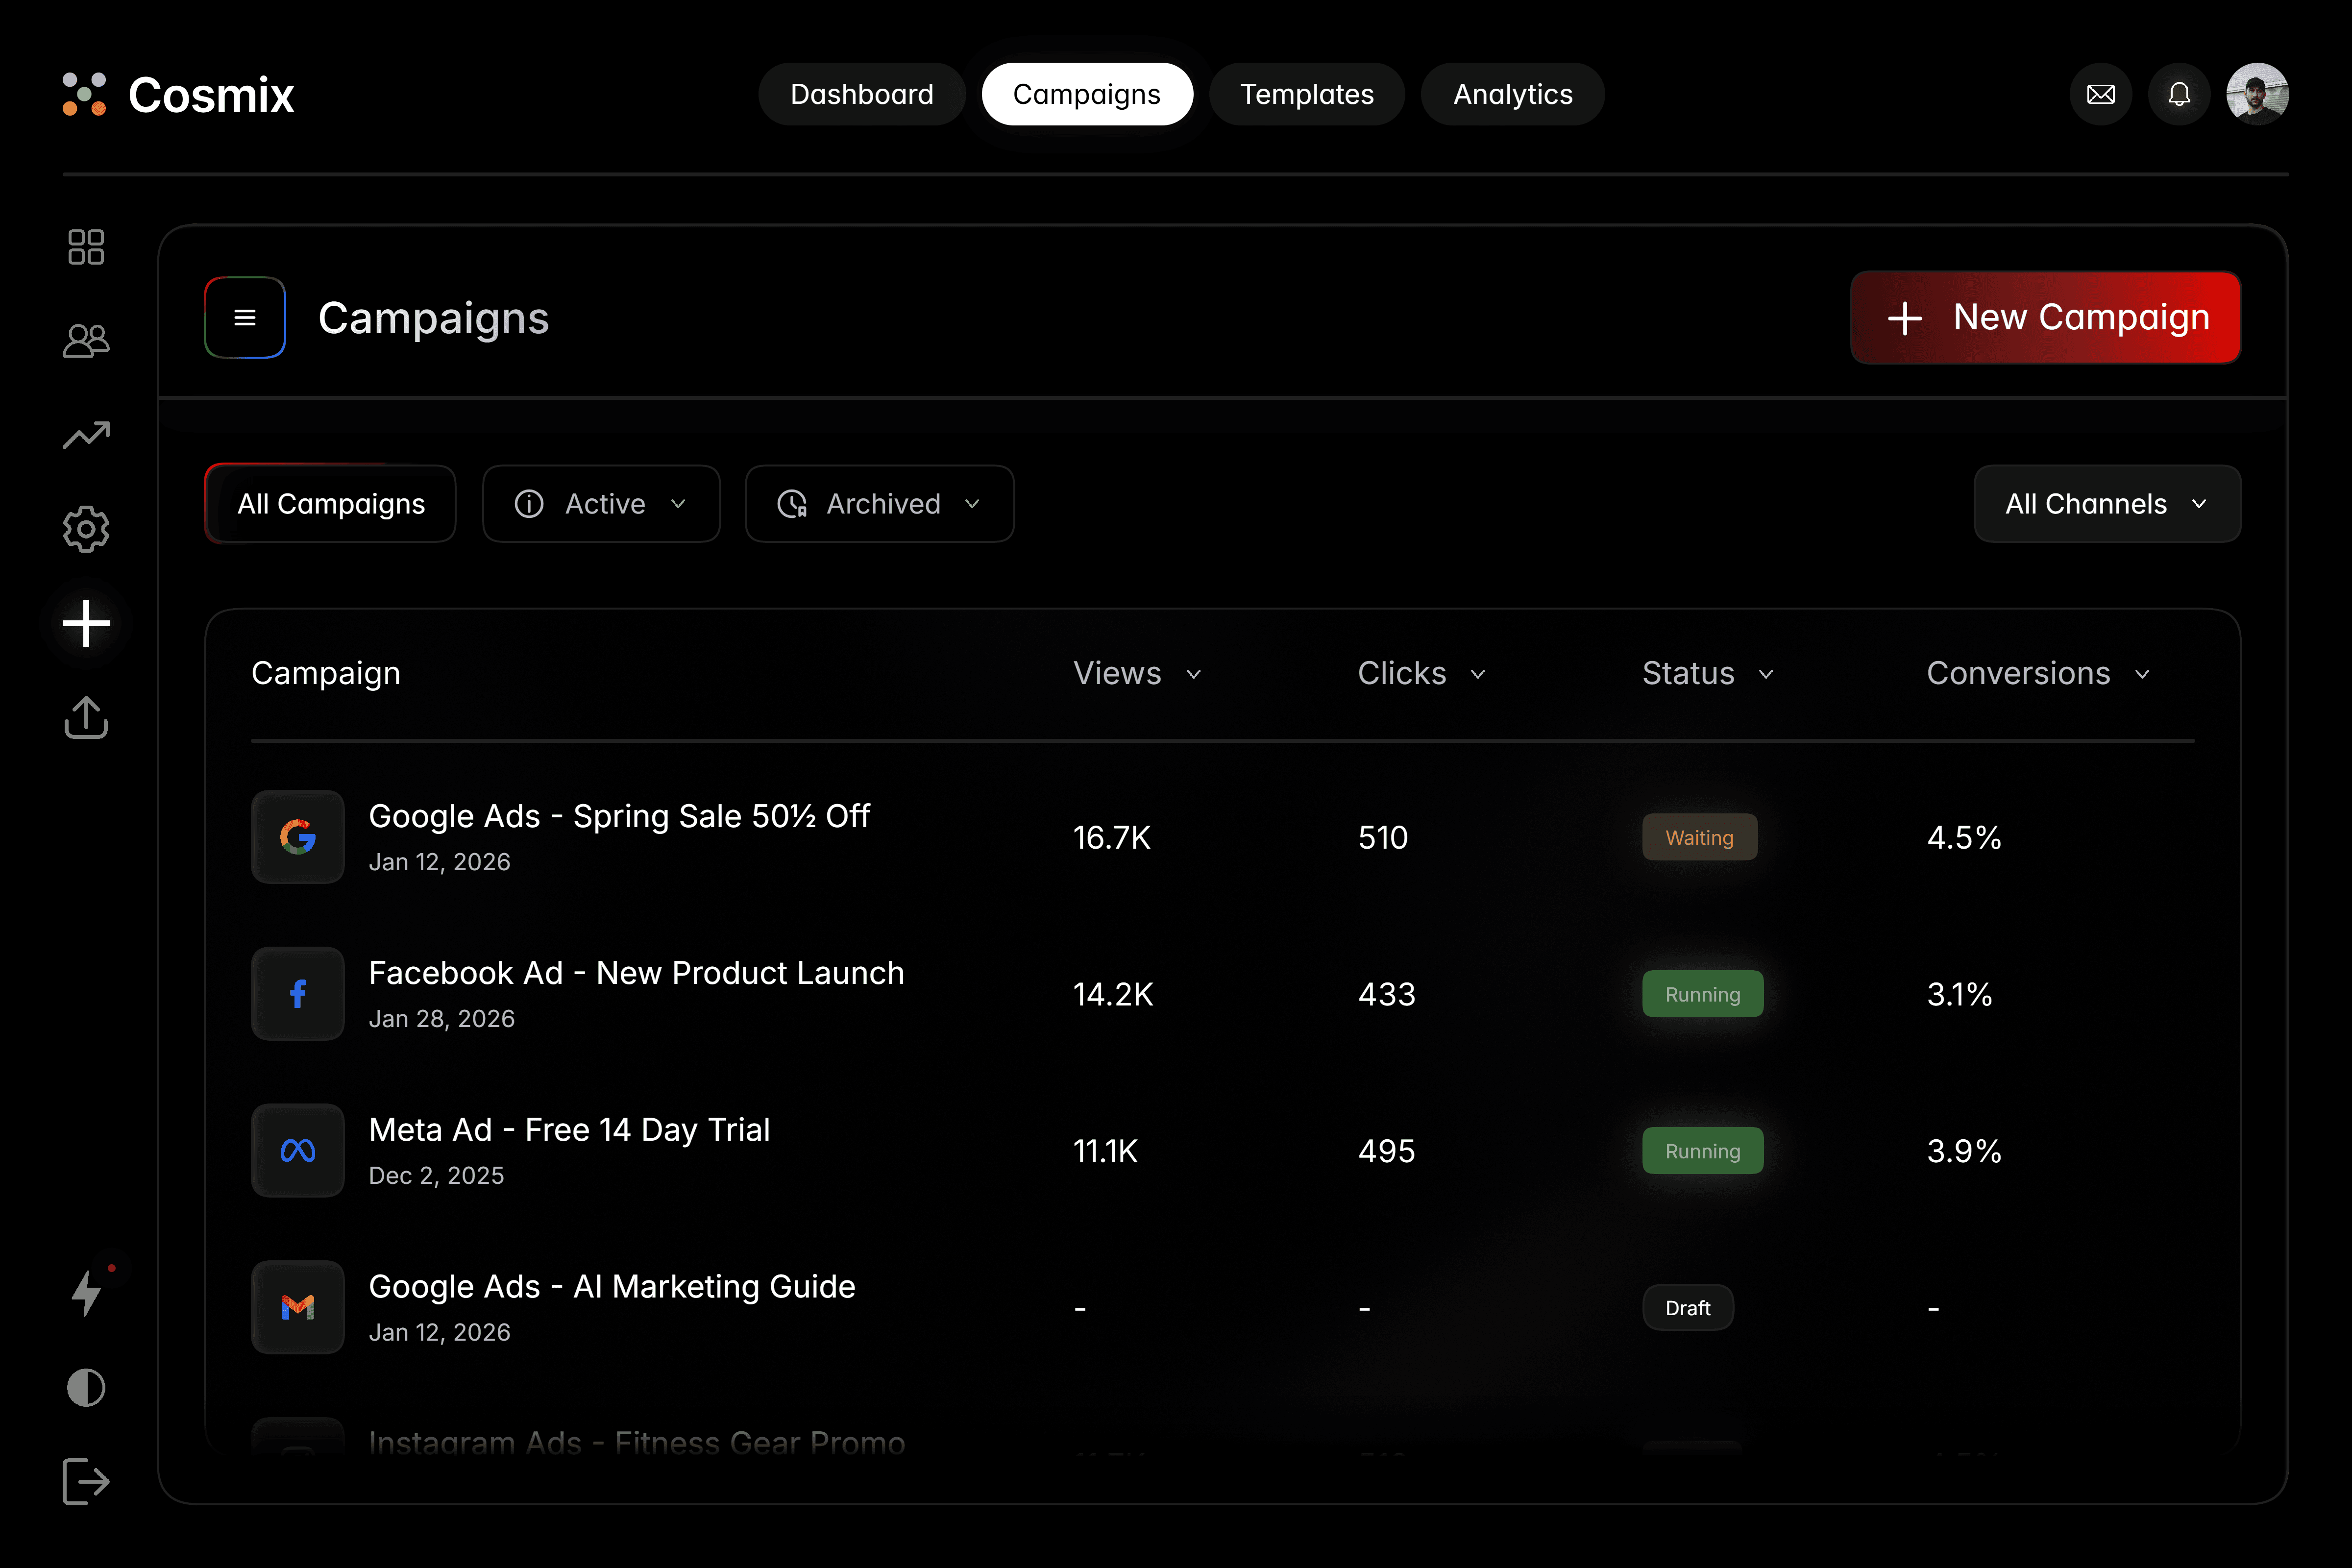Viewport: 2352px width, 1568px height.
Task: Open the All Channels dropdown
Action: point(2107,503)
